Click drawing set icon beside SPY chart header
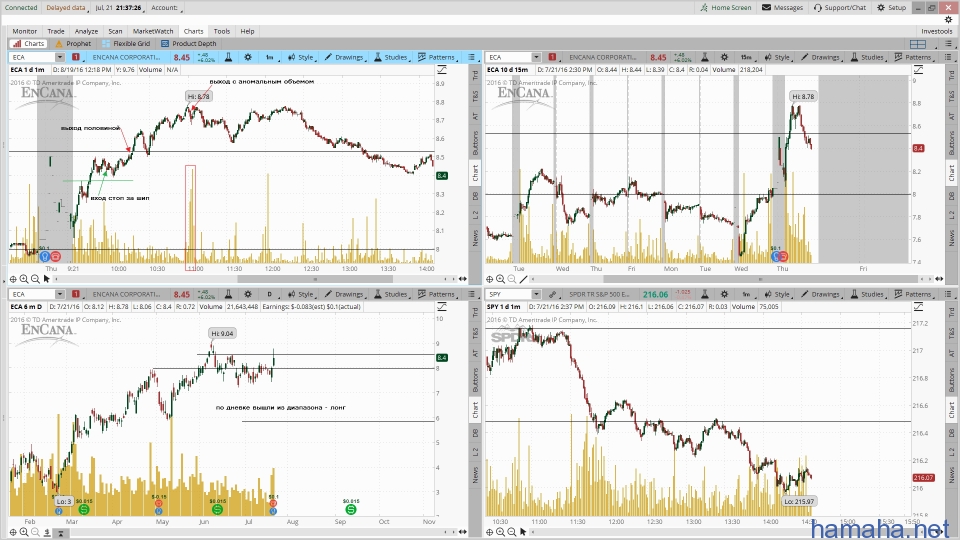Viewport: 960px width, 540px height. click(x=918, y=307)
